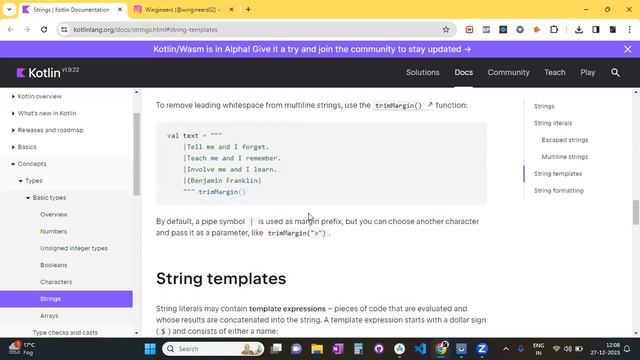
Task: Jump to Multiline strings in contents
Action: pos(565,157)
